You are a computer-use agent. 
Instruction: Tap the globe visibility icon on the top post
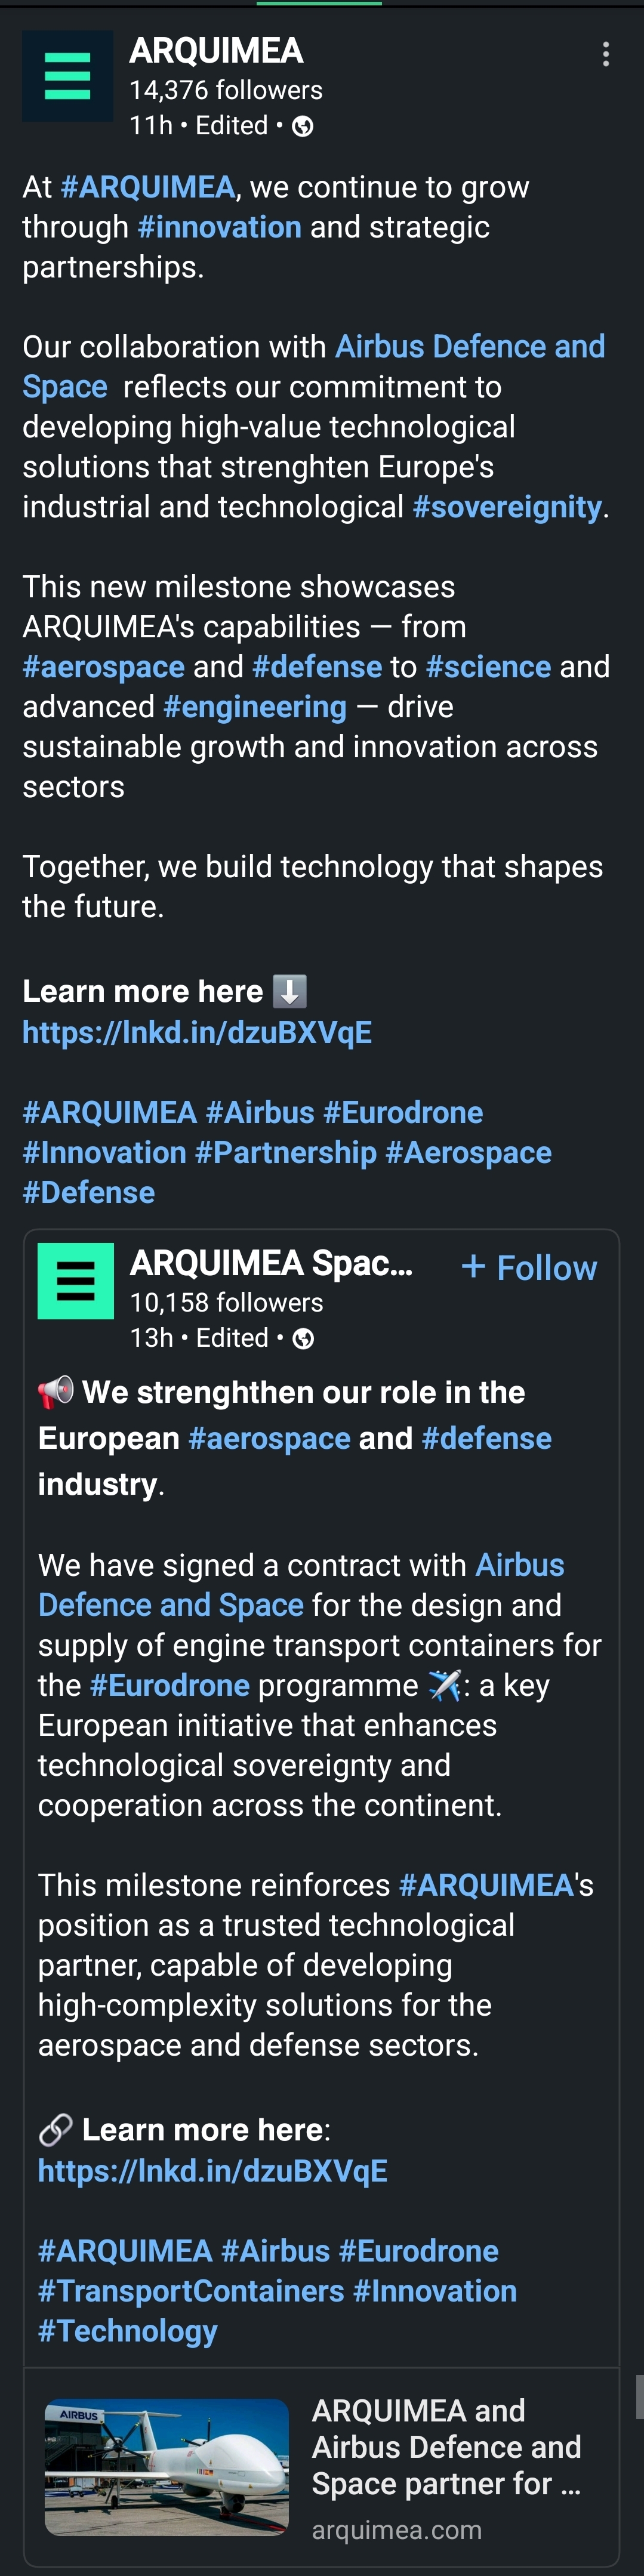click(302, 126)
